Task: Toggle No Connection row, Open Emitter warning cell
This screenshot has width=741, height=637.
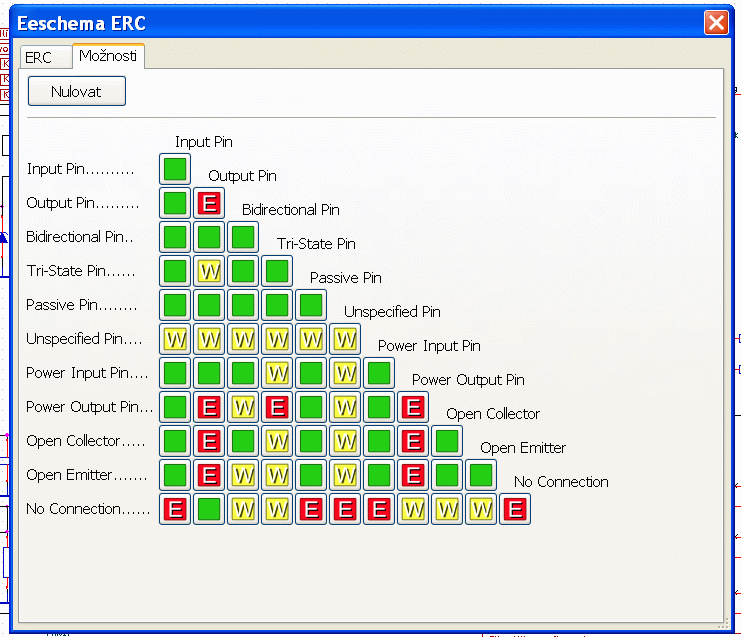Action: point(481,509)
